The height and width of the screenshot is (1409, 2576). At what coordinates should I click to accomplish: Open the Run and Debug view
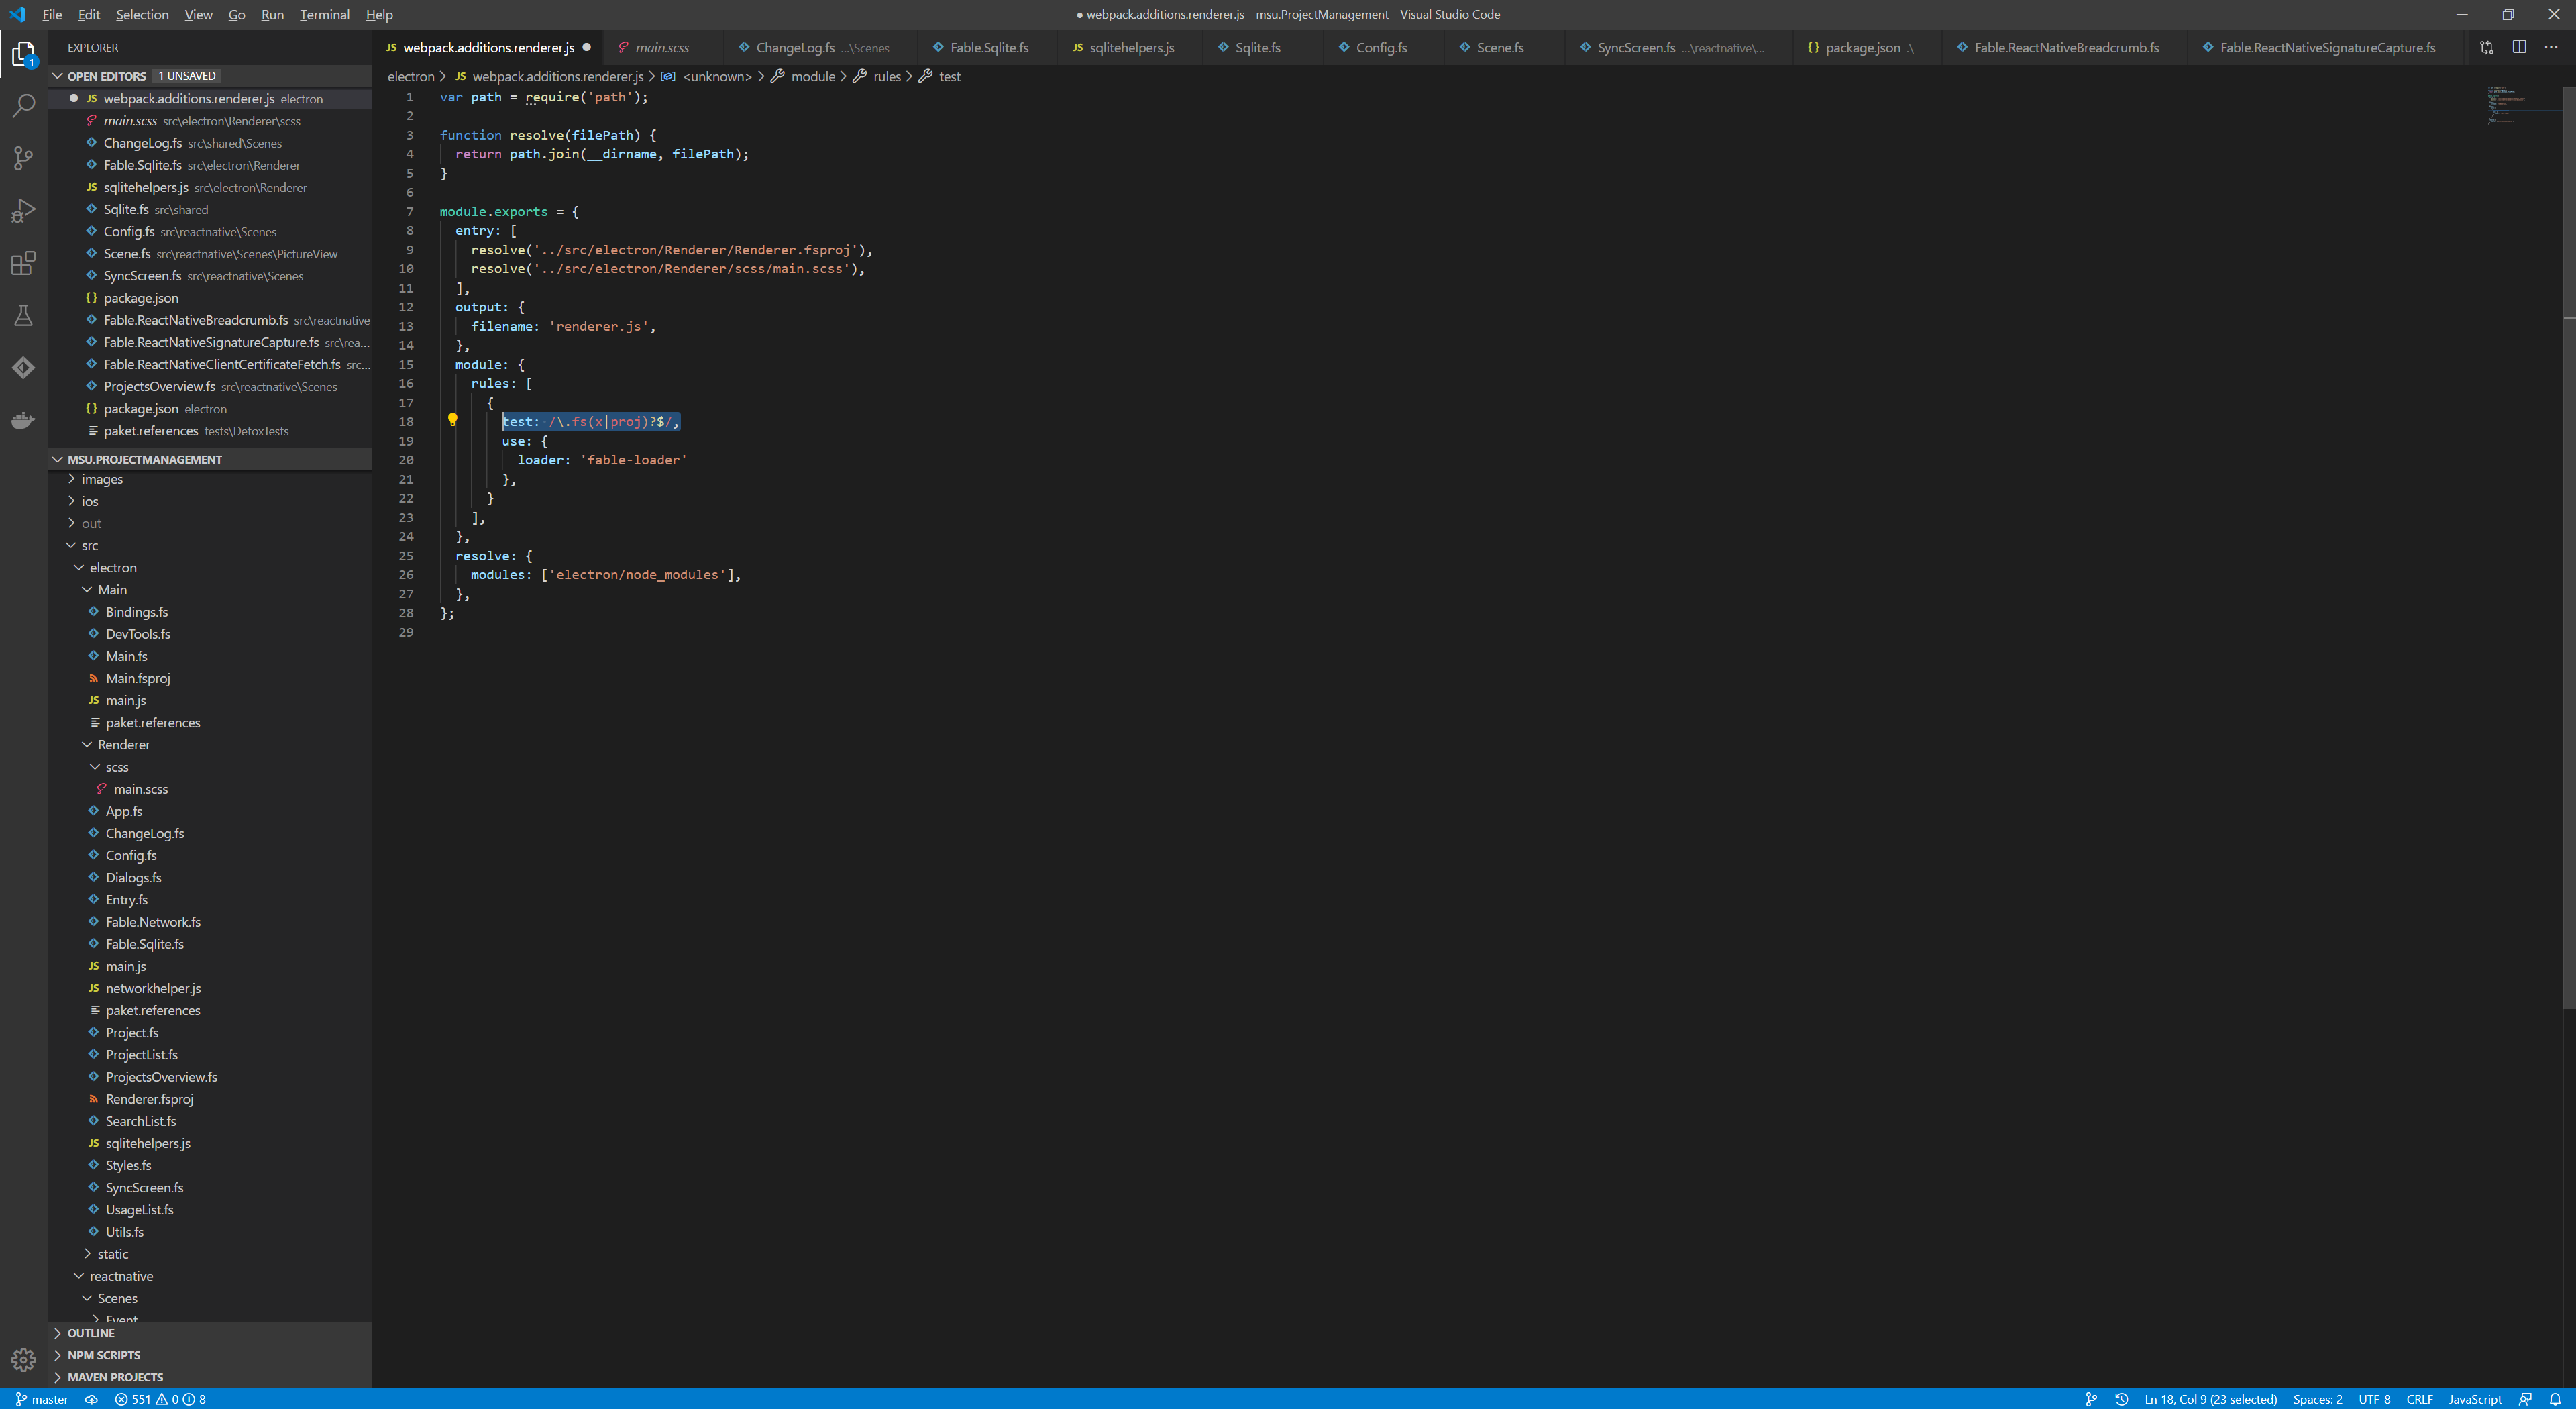[x=23, y=211]
